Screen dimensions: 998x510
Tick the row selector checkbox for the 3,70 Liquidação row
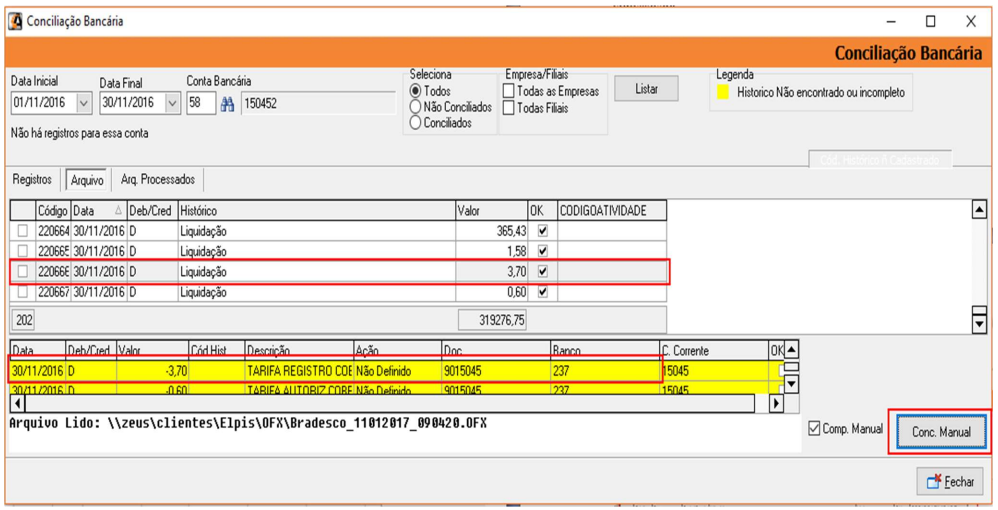[23, 271]
